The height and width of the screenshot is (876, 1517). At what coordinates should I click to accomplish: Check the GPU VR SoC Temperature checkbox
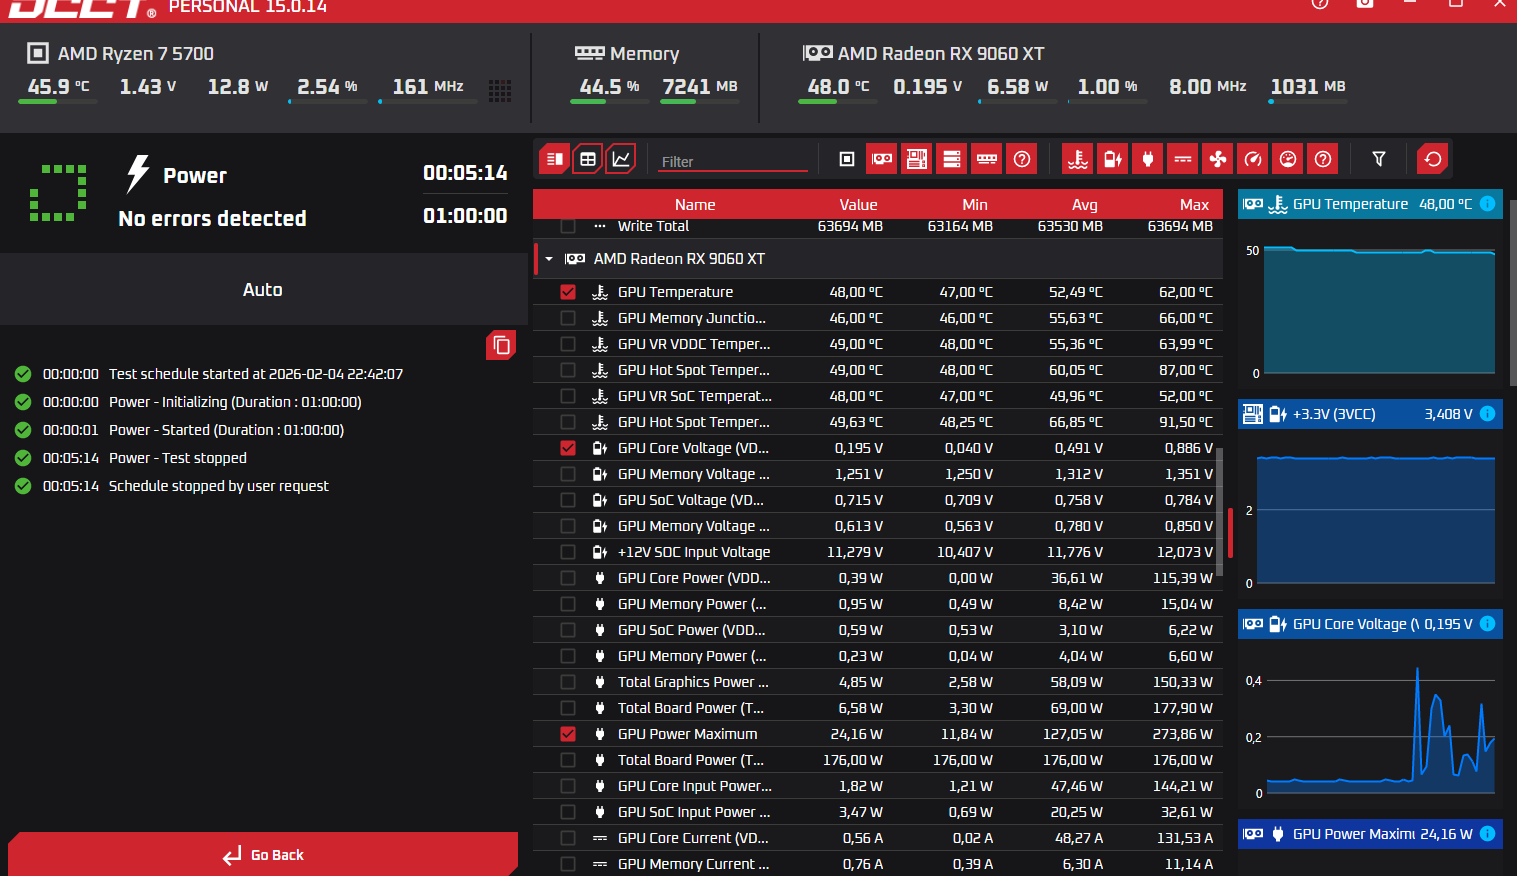click(x=568, y=396)
